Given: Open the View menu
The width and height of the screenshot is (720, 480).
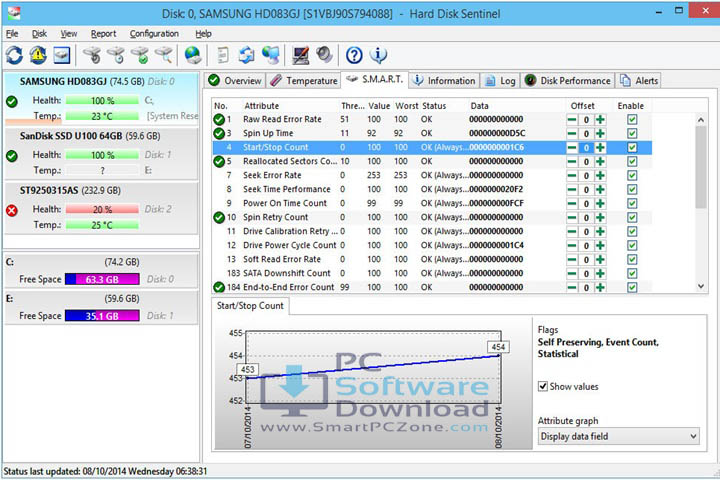Looking at the screenshot, I should click(x=68, y=34).
